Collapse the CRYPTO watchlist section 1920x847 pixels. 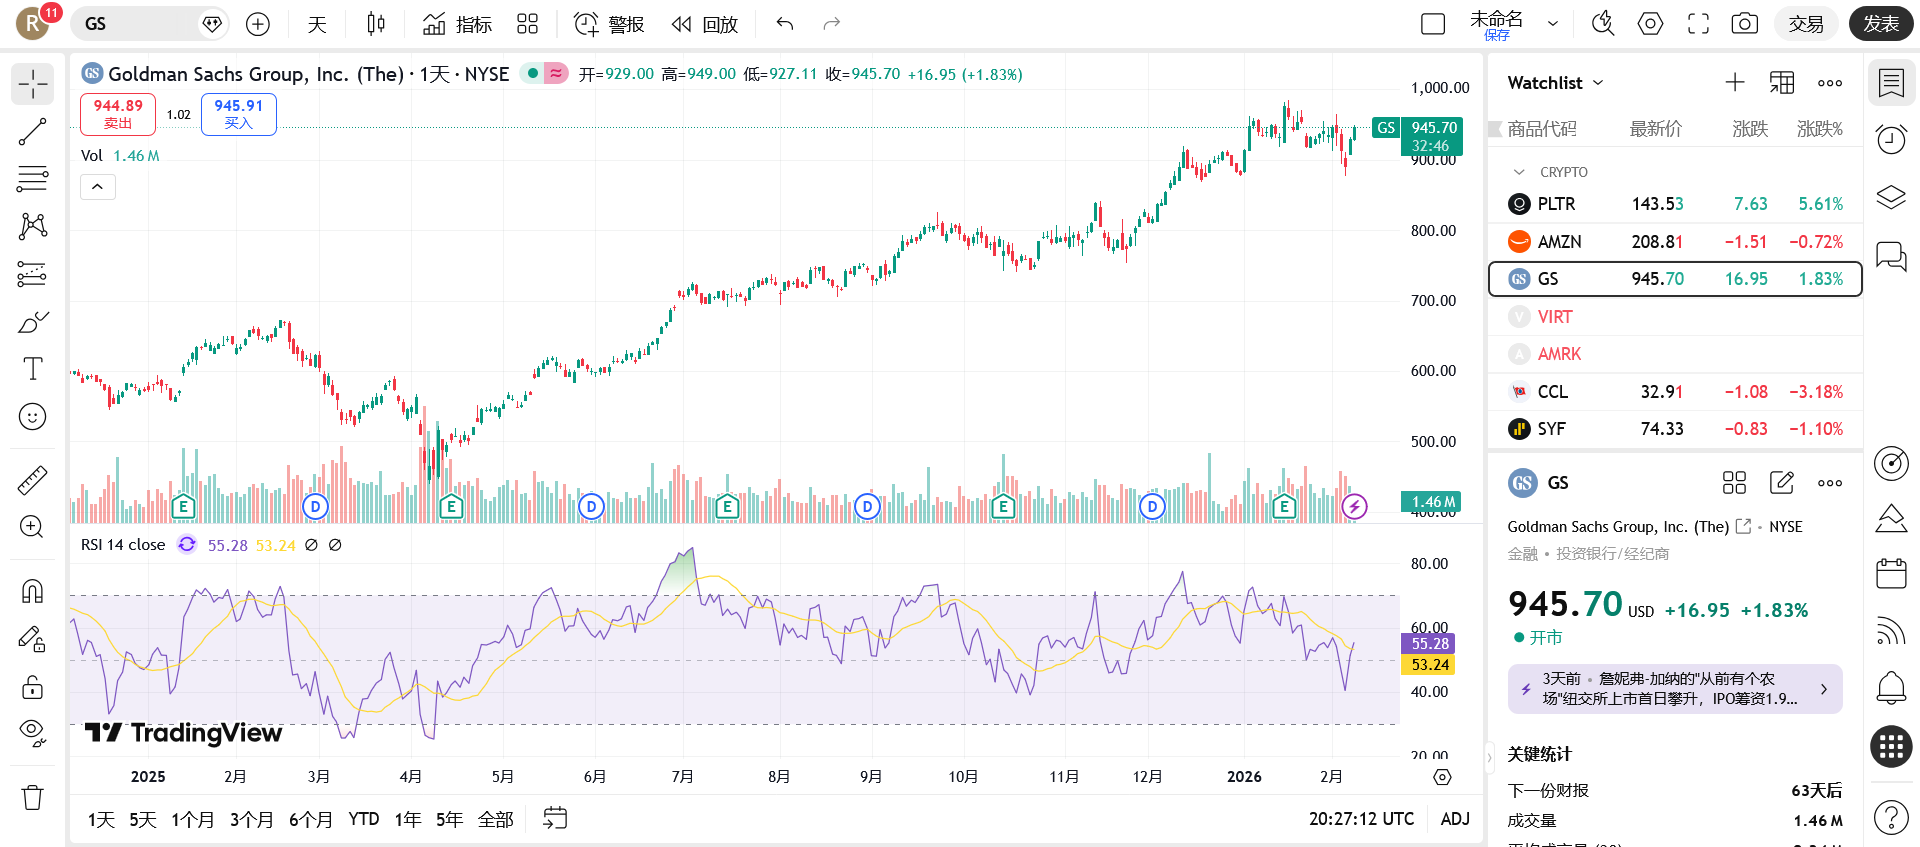1520,172
